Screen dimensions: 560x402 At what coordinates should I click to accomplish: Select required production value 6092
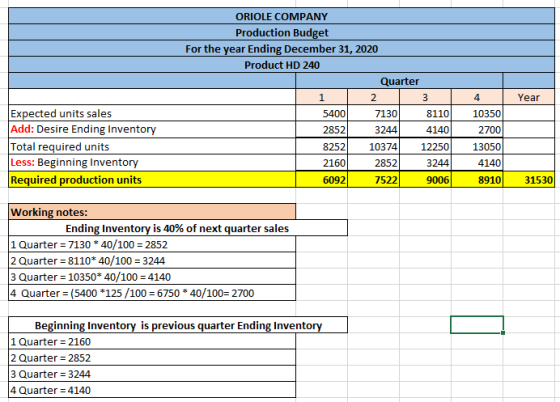(x=321, y=179)
